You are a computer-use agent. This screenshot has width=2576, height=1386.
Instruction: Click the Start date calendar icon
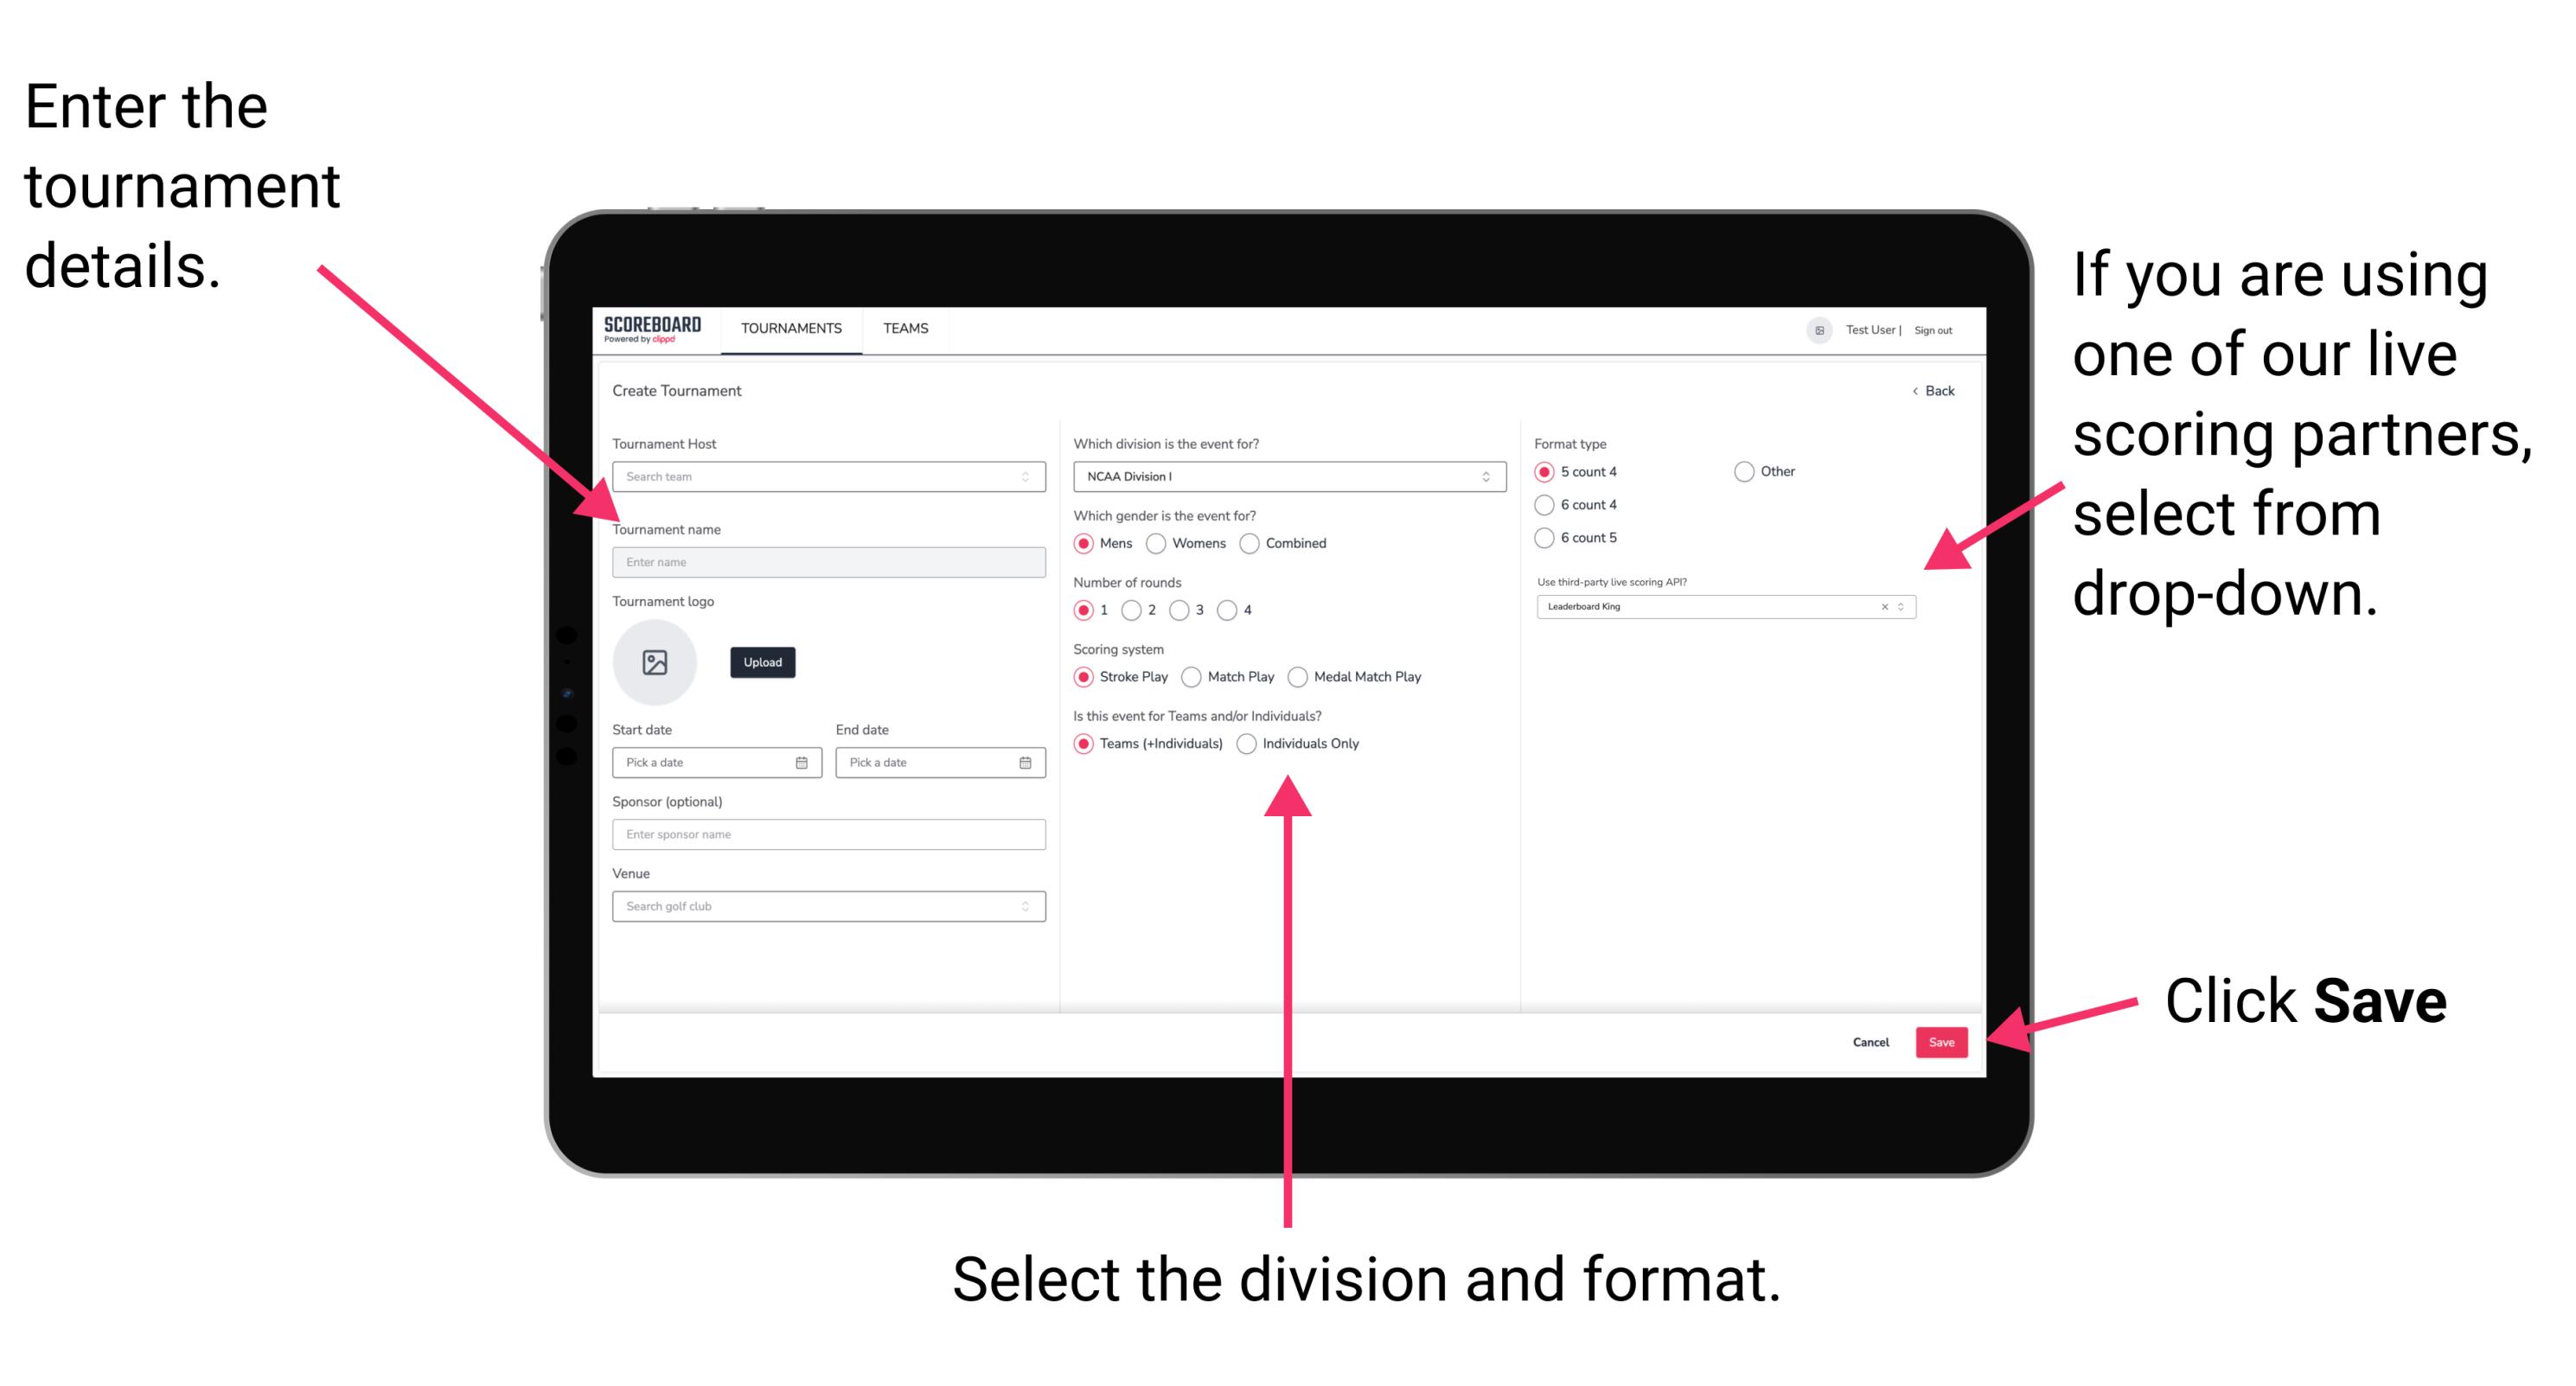coord(804,761)
